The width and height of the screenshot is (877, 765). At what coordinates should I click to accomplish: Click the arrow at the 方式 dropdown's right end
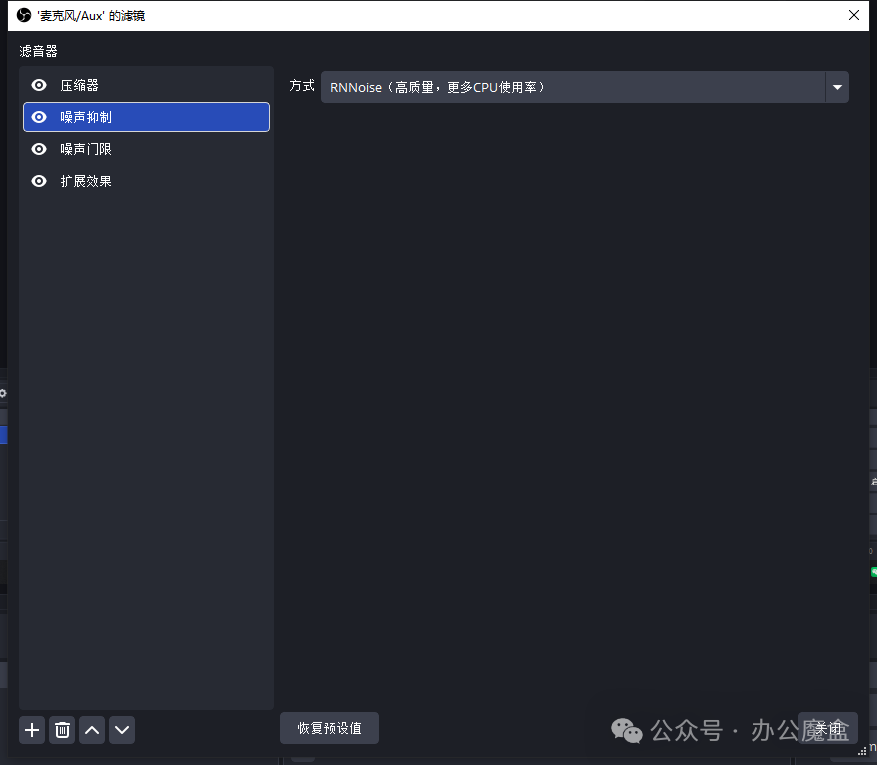pos(836,87)
